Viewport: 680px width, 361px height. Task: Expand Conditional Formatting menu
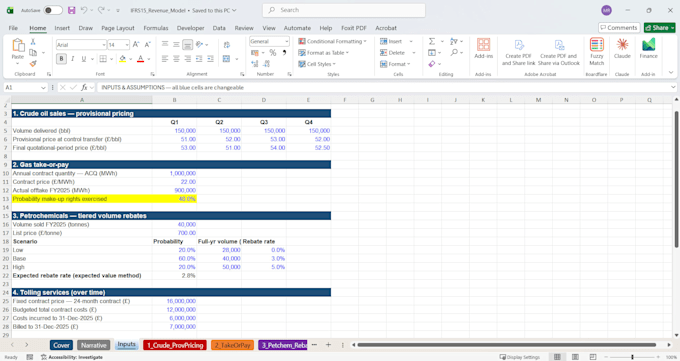(332, 41)
